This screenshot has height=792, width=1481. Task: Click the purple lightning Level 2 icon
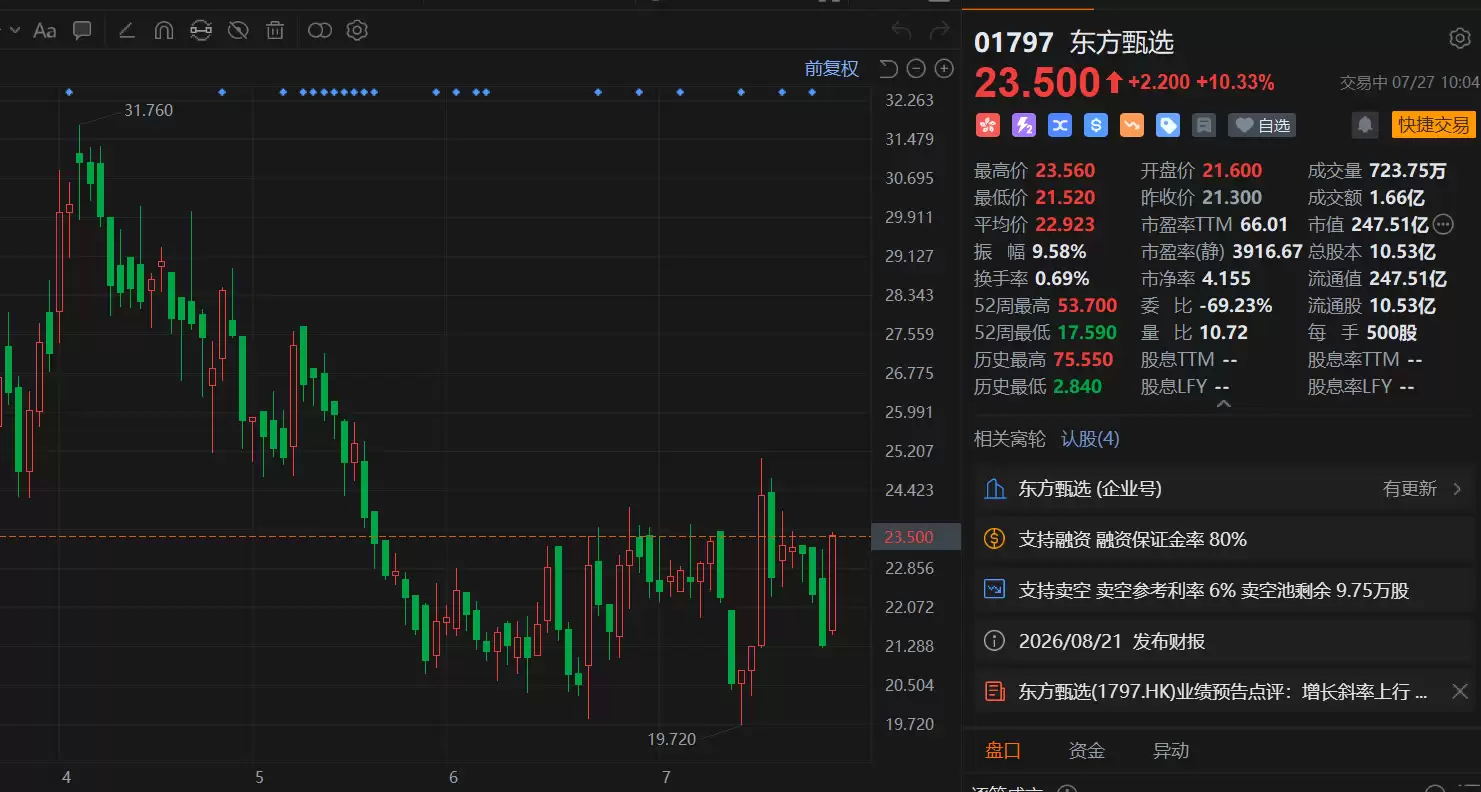[x=1024, y=125]
